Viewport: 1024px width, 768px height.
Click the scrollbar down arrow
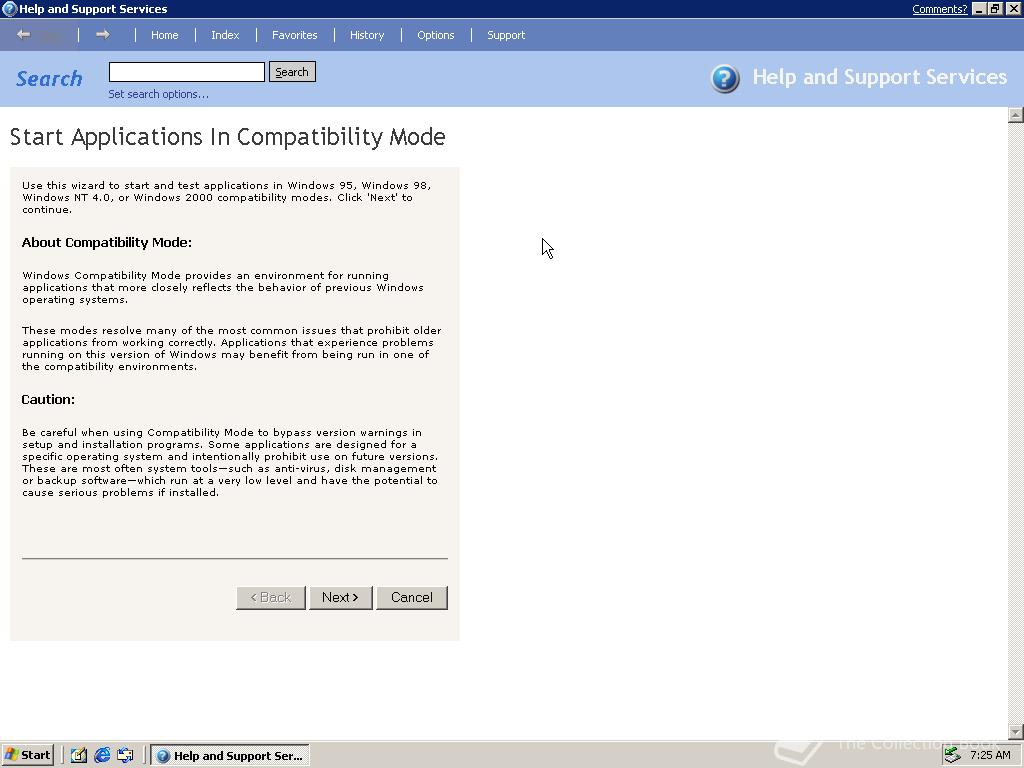pyautogui.click(x=1016, y=731)
